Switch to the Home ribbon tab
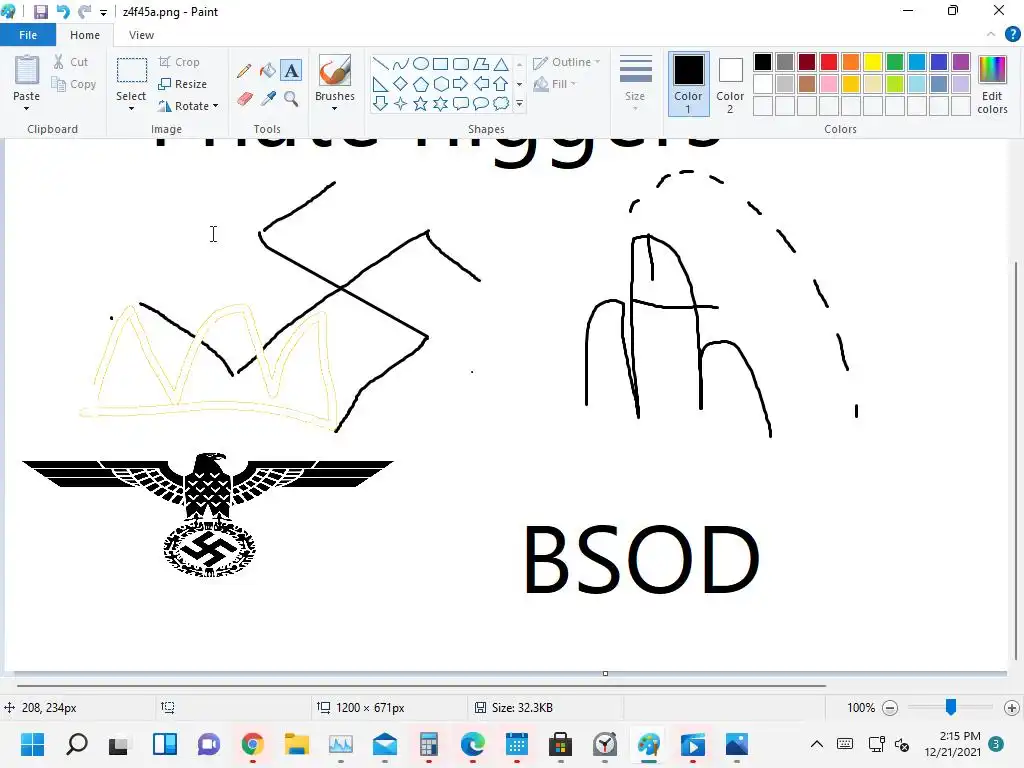Viewport: 1024px width, 768px height. pyautogui.click(x=85, y=35)
